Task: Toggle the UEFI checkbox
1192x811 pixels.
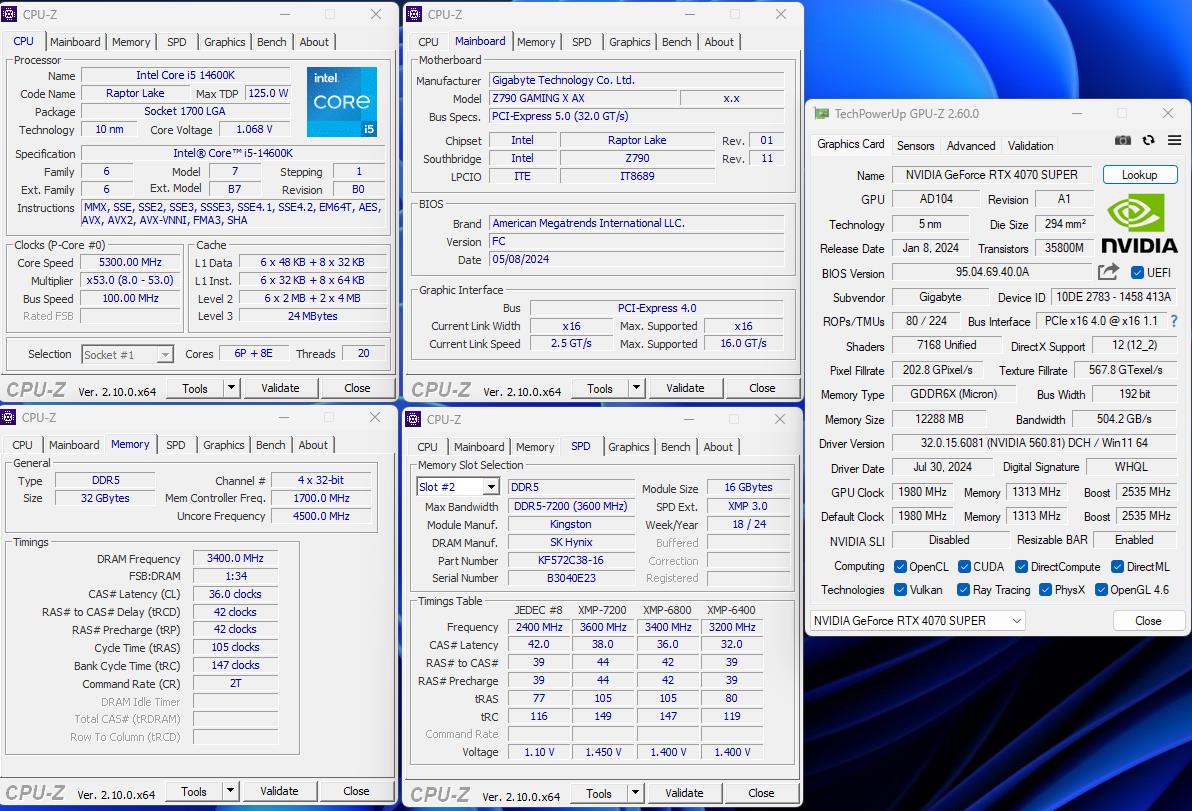Action: coord(1137,273)
